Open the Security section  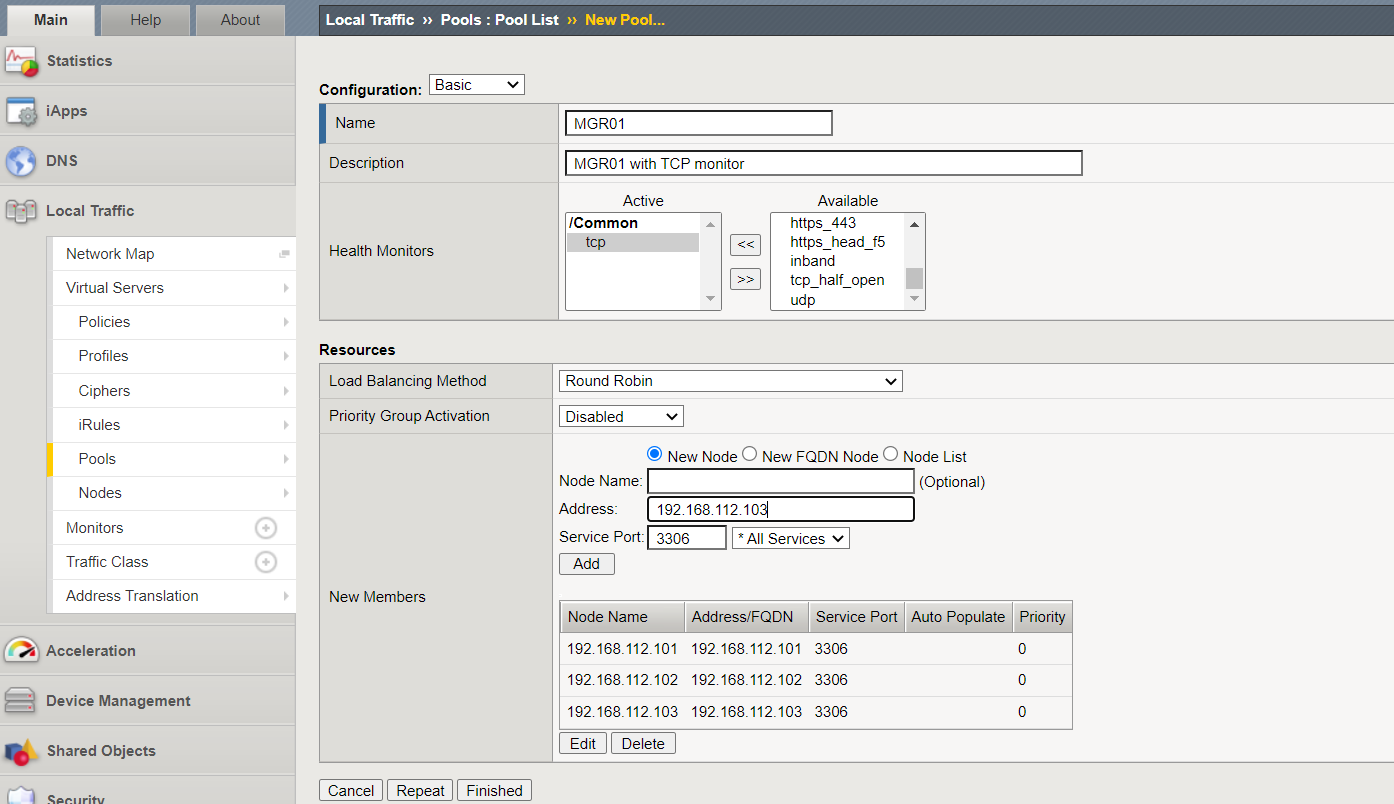pyautogui.click(x=77, y=796)
